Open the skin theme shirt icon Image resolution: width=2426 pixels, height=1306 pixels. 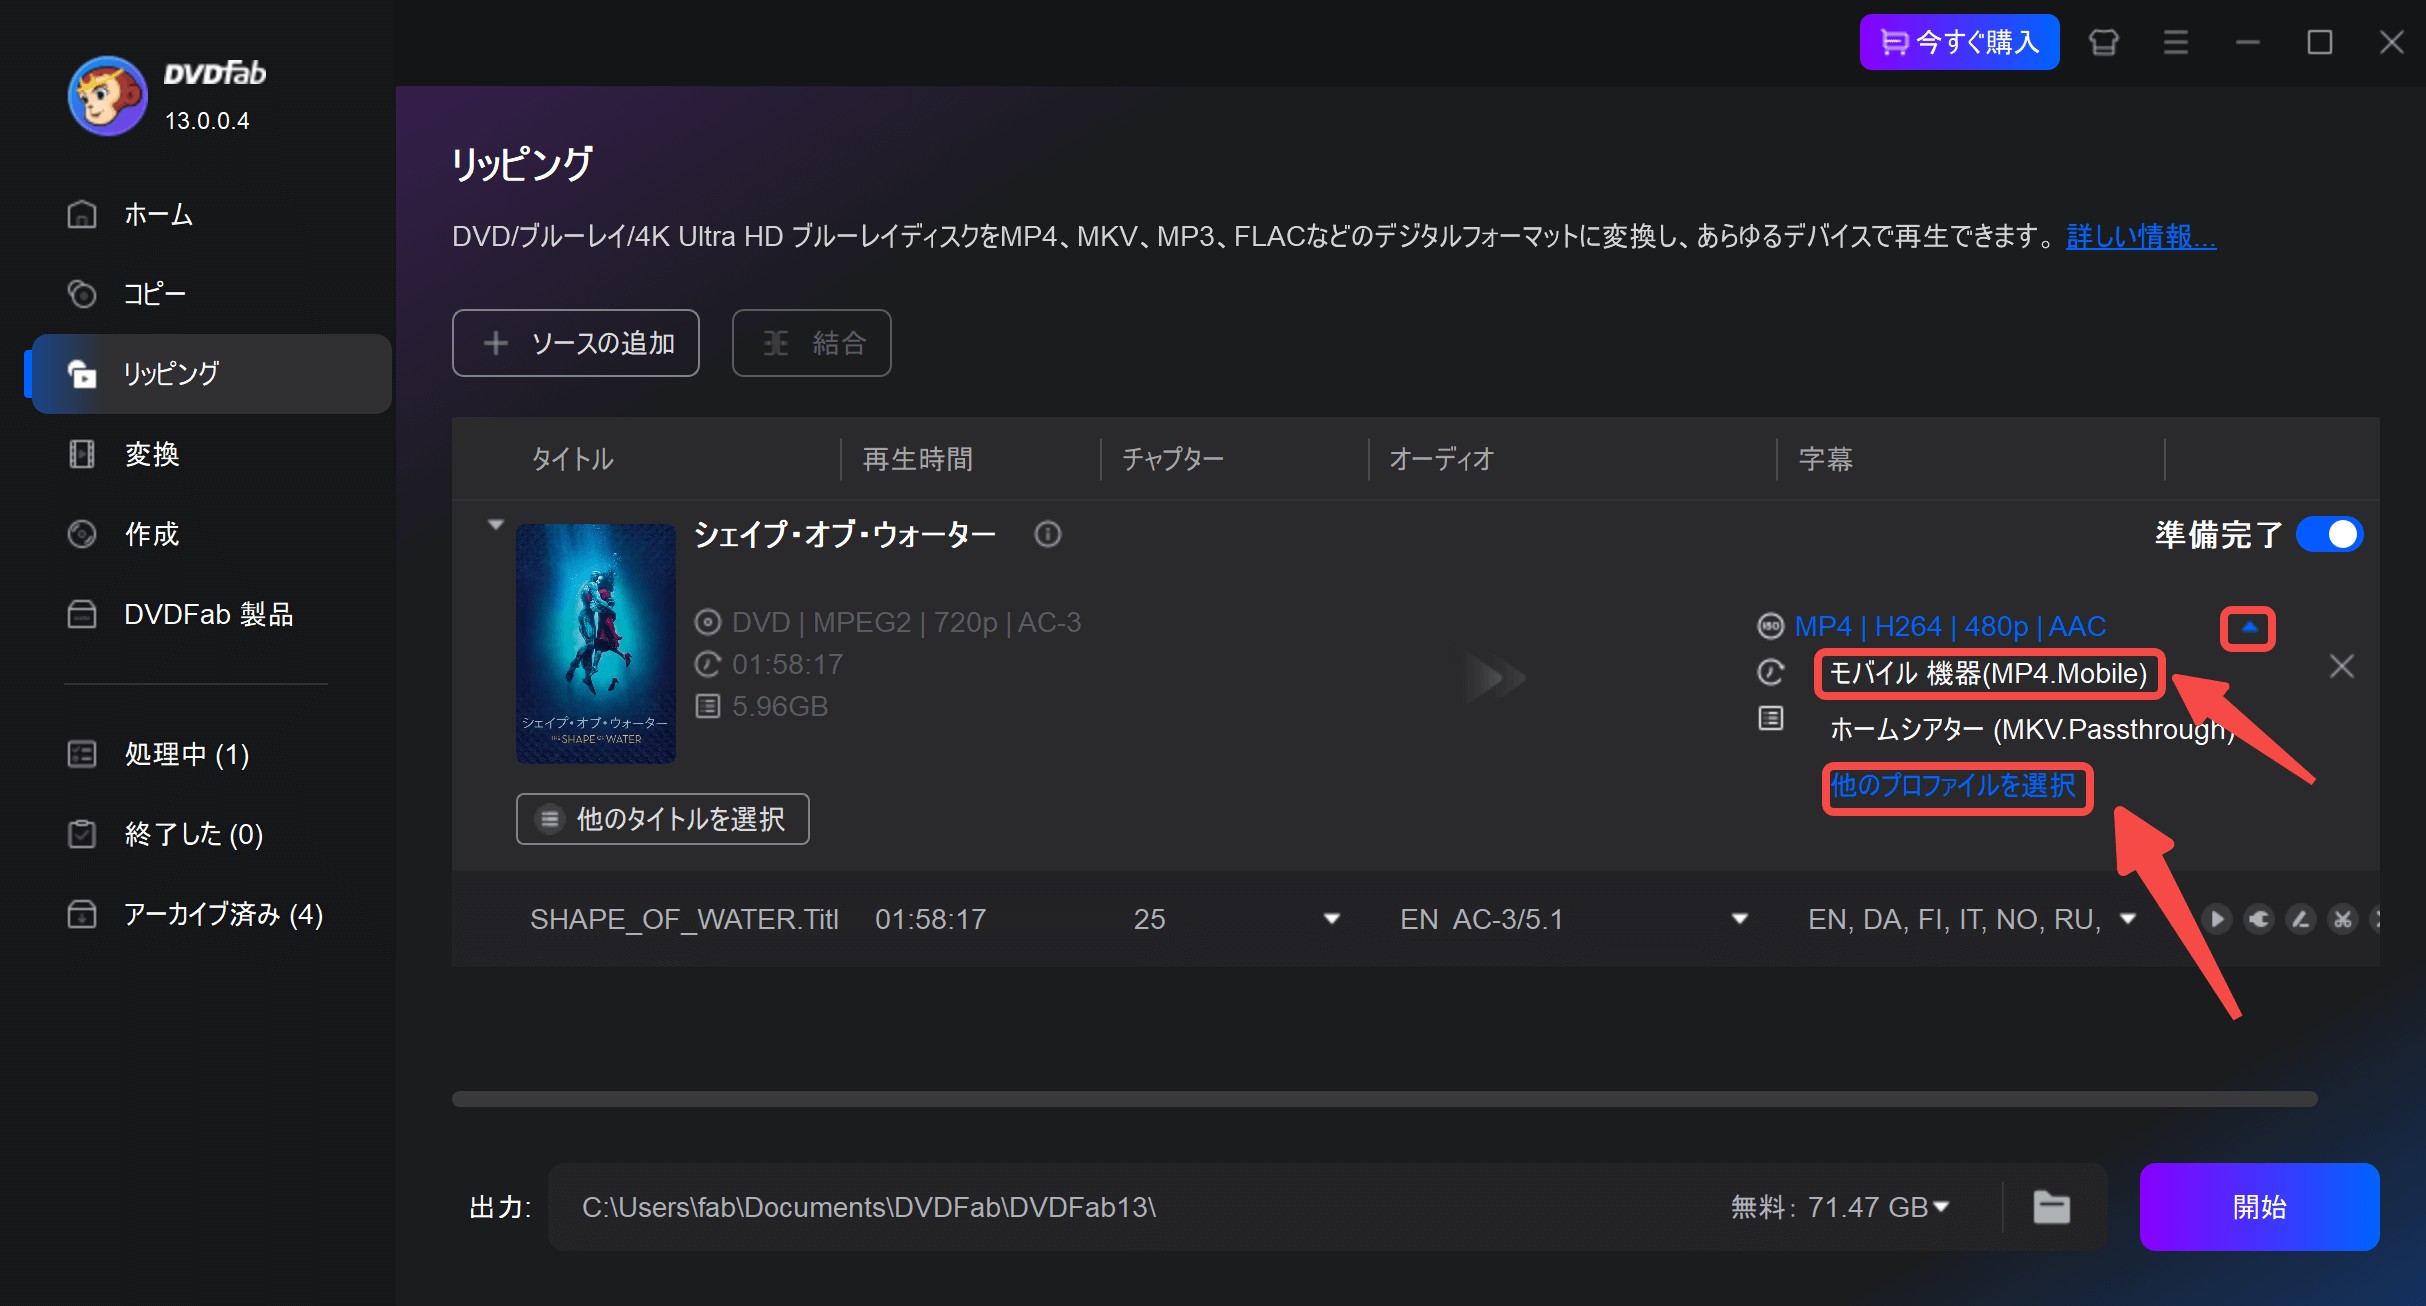[x=2104, y=42]
